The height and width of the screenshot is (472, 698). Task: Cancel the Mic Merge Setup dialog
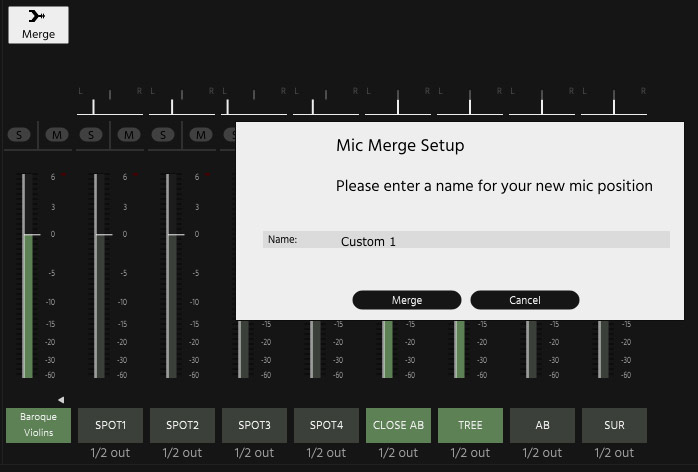pyautogui.click(x=525, y=300)
